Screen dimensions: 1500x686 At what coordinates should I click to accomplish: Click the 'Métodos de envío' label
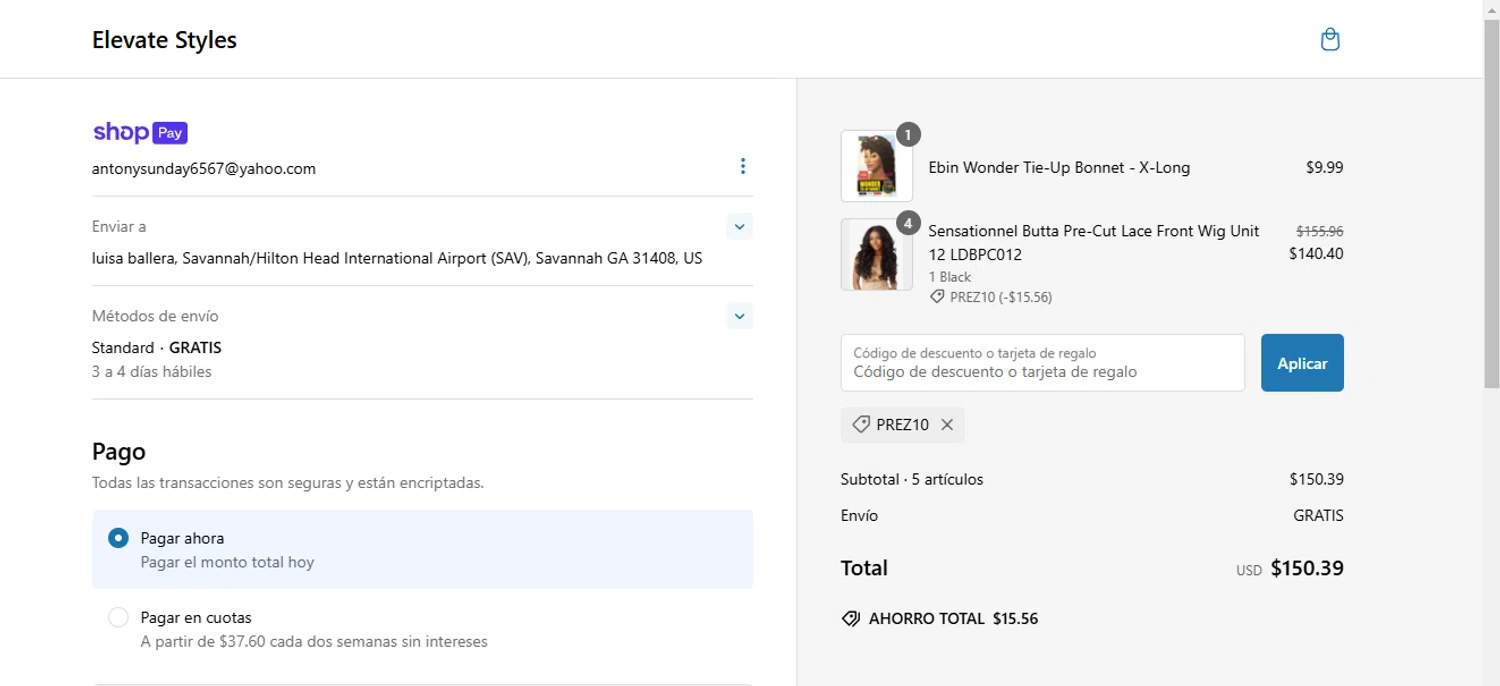[x=155, y=316]
